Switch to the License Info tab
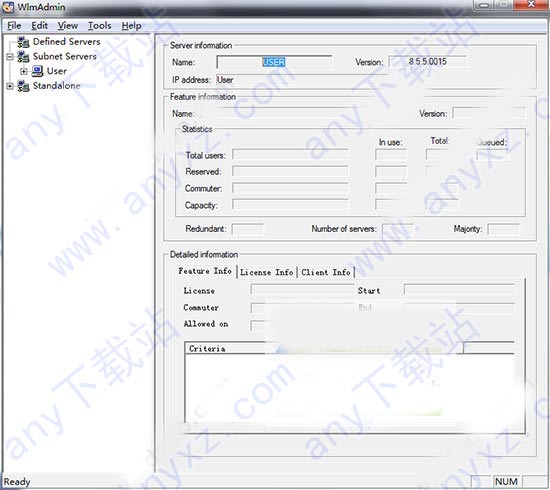The height and width of the screenshot is (490, 550). 267,273
